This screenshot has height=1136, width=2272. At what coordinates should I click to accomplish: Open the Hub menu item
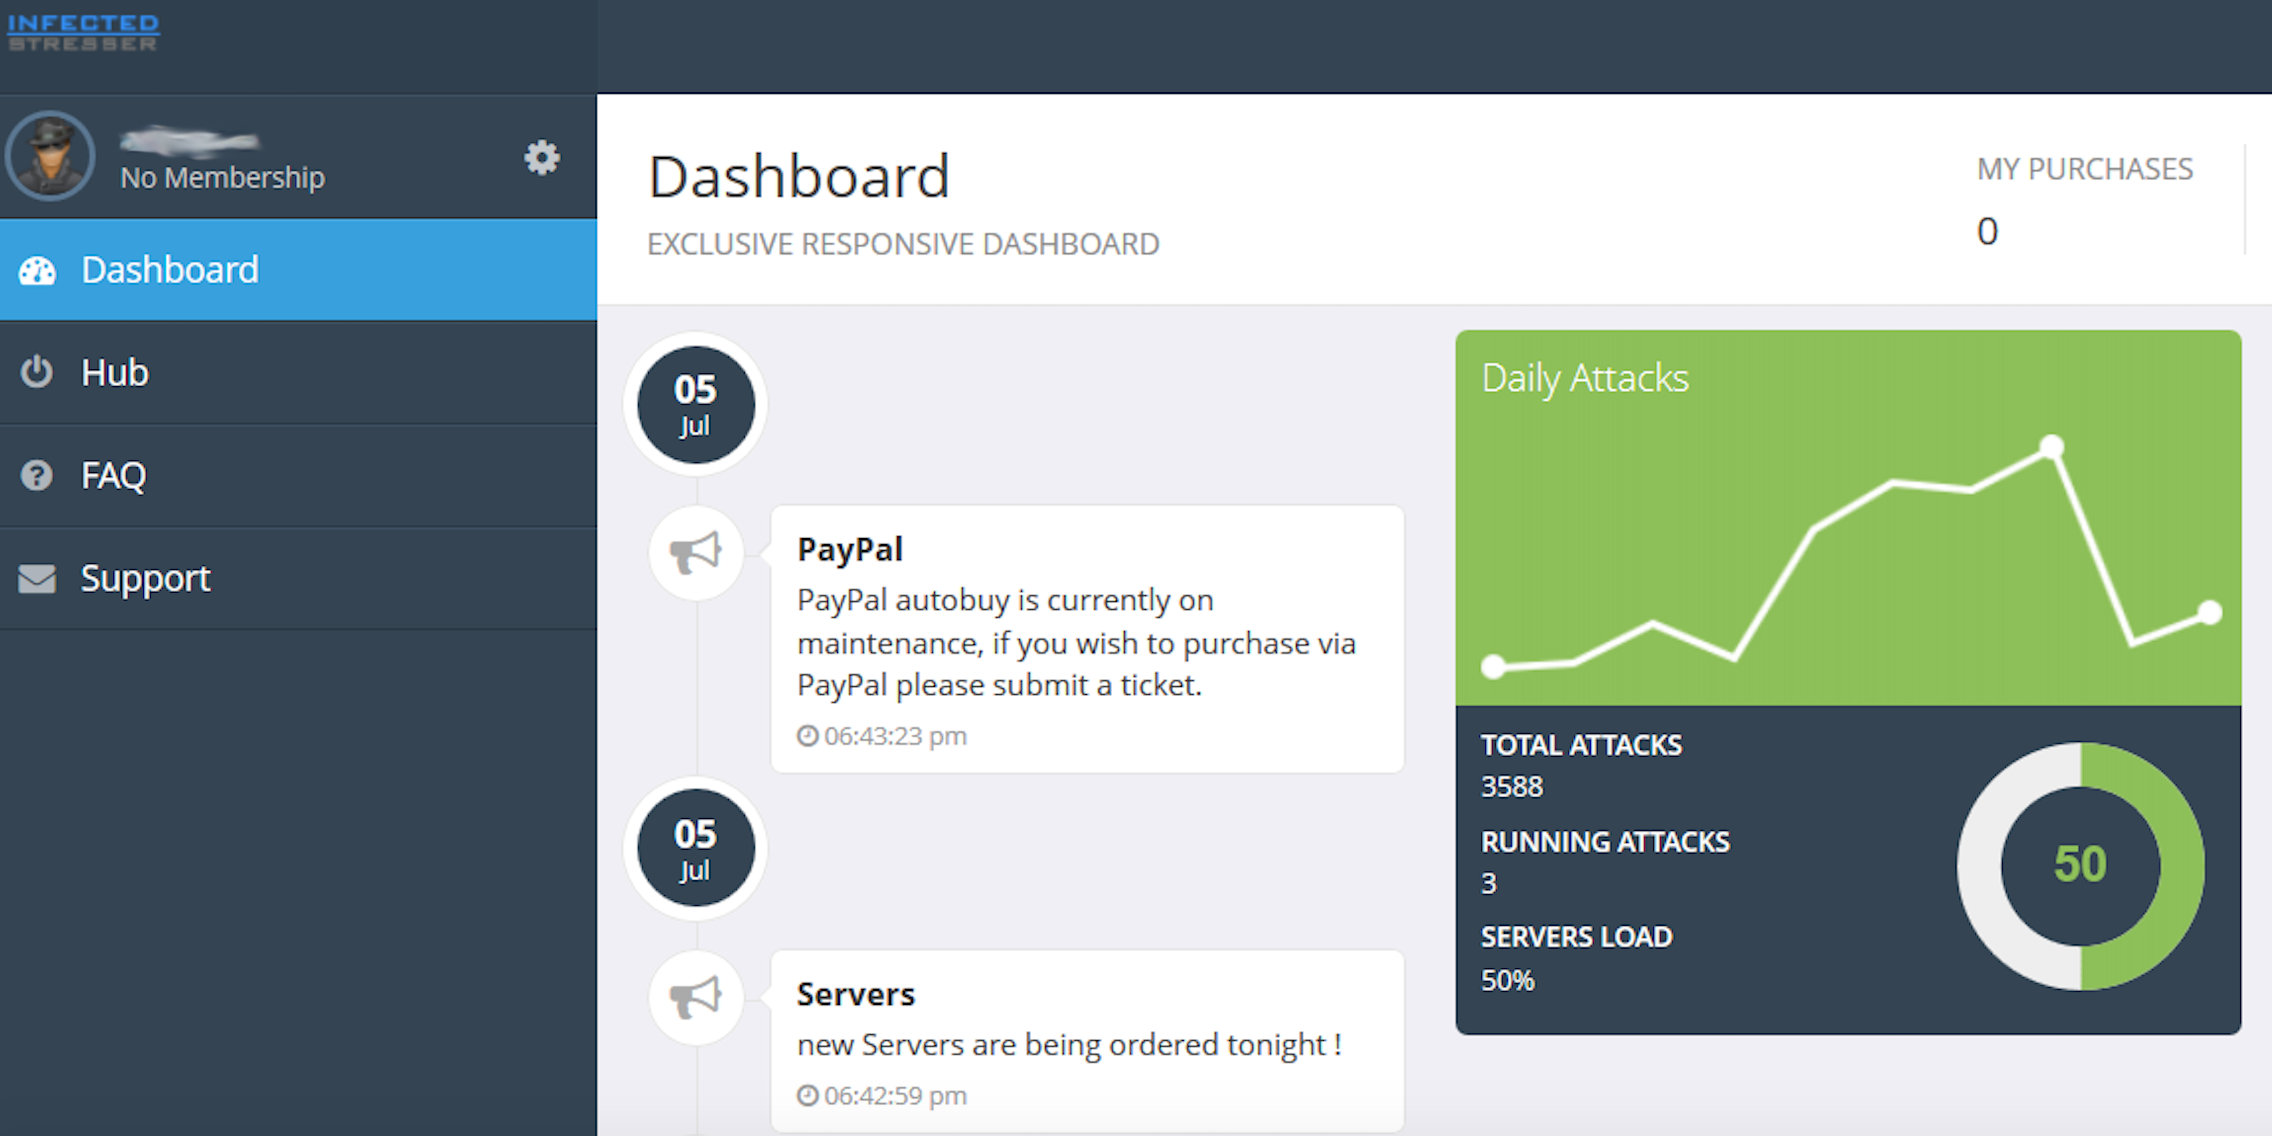coord(115,372)
